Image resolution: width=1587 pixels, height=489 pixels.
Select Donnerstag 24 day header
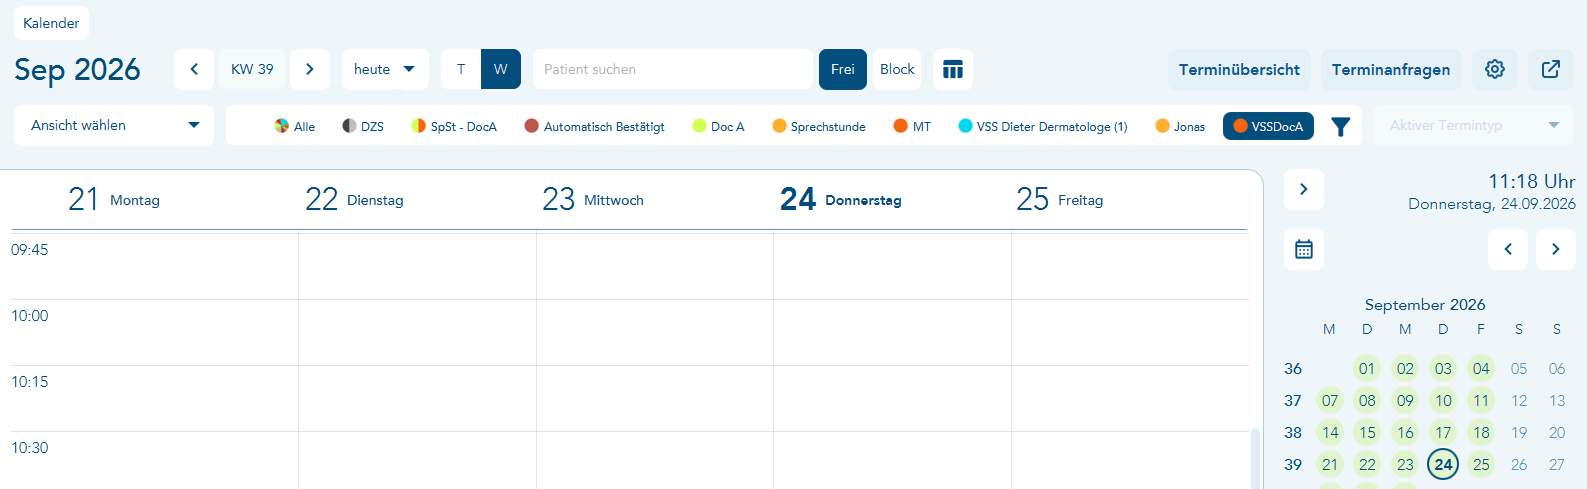point(841,199)
